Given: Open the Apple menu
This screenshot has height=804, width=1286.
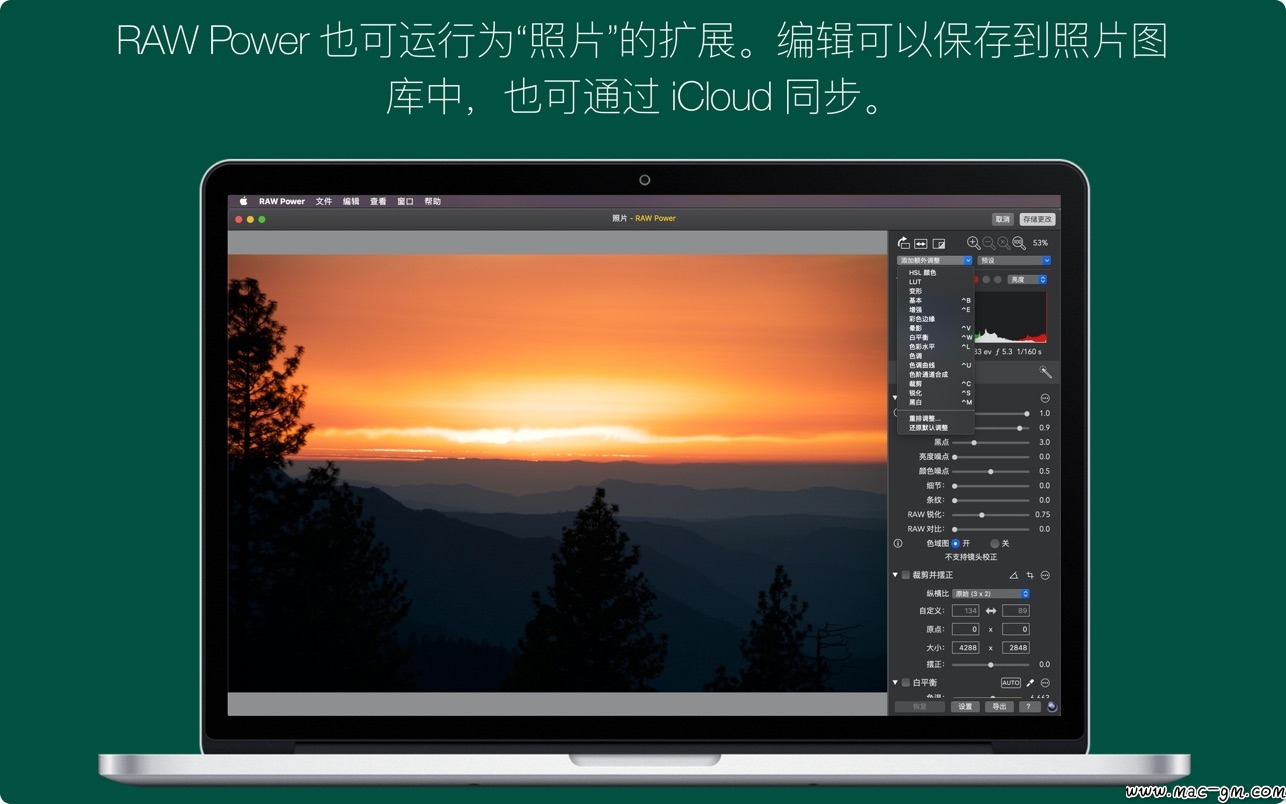Looking at the screenshot, I should click(x=243, y=201).
